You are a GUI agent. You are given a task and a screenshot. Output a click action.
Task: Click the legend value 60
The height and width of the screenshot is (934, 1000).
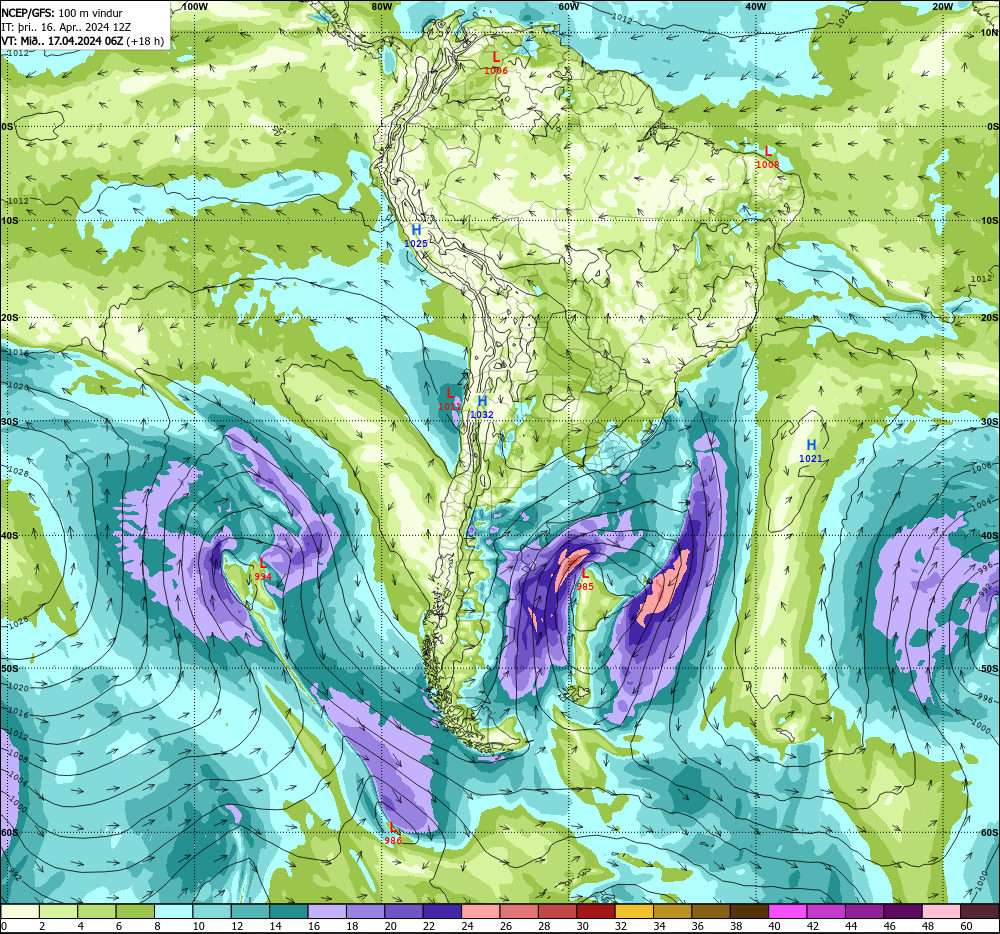(x=966, y=926)
